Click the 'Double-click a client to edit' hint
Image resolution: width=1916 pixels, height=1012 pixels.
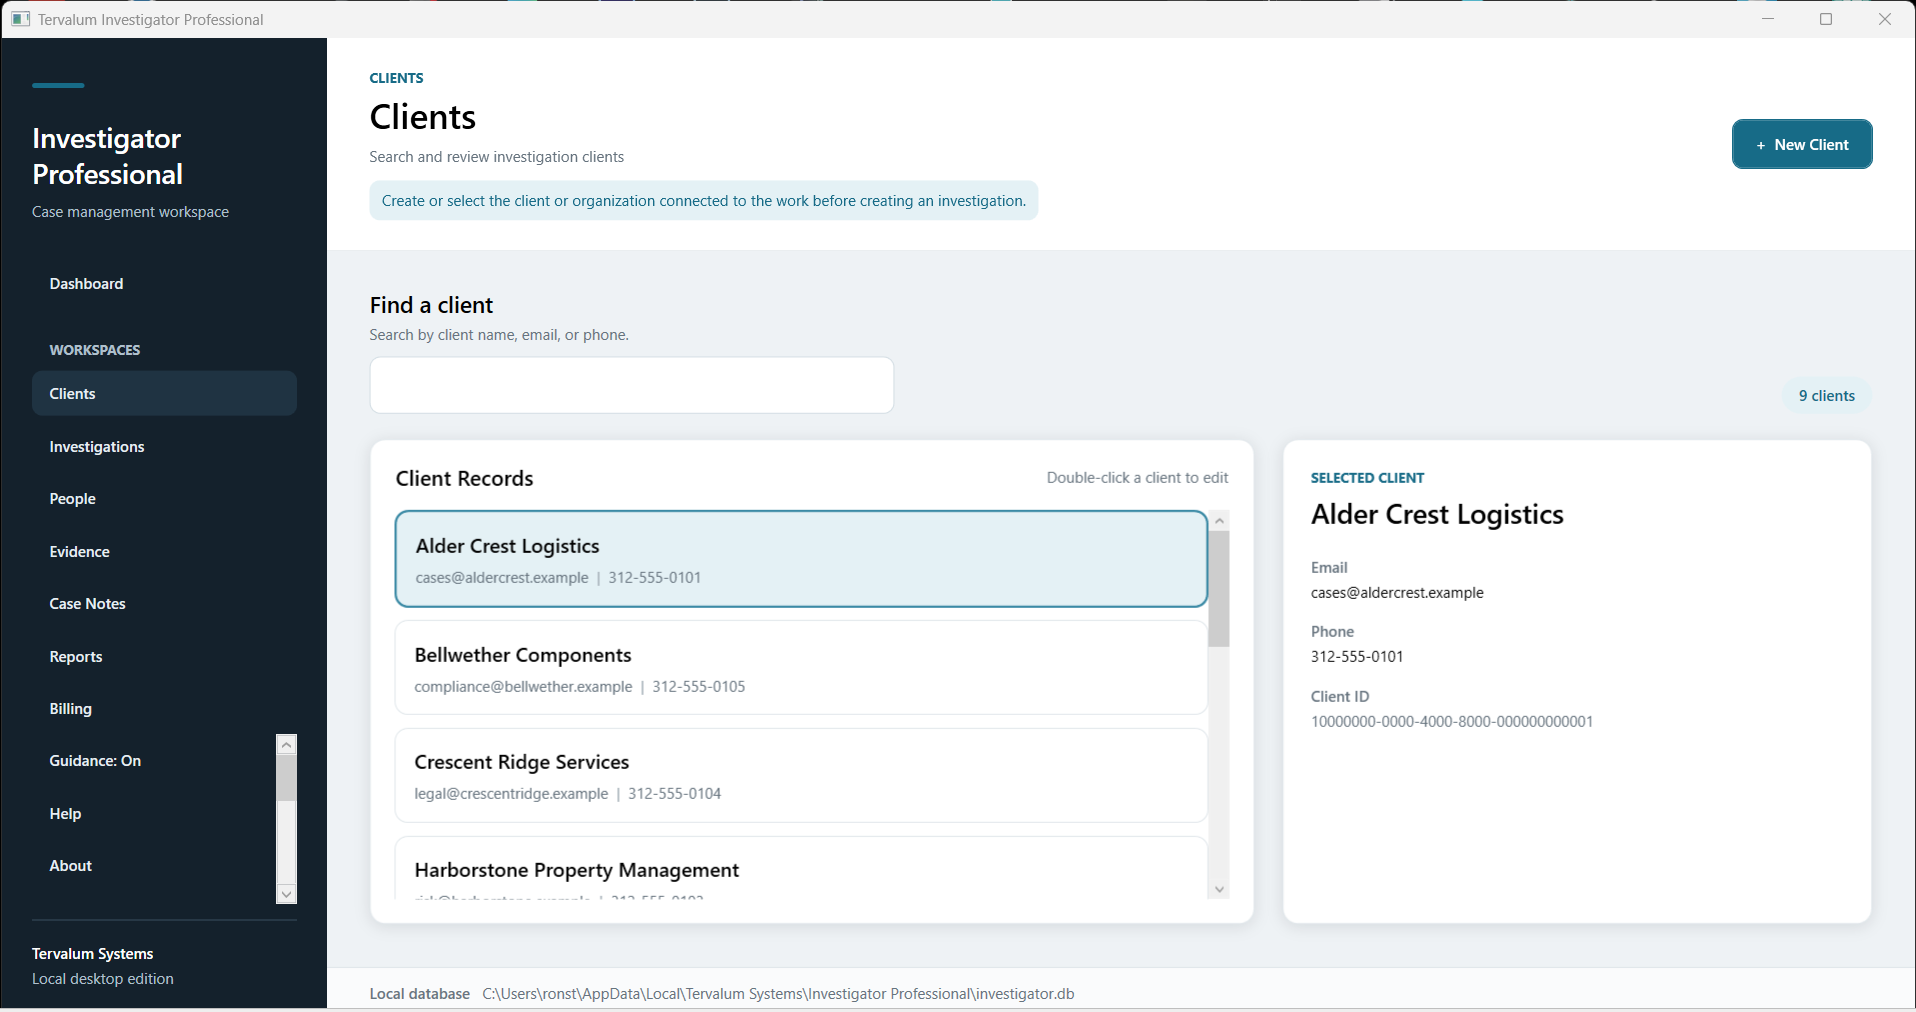click(x=1137, y=477)
